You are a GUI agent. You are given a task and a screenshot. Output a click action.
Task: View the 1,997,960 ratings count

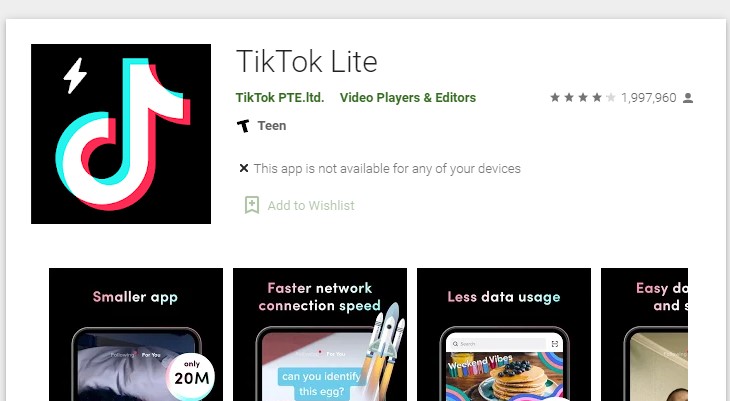pos(649,98)
